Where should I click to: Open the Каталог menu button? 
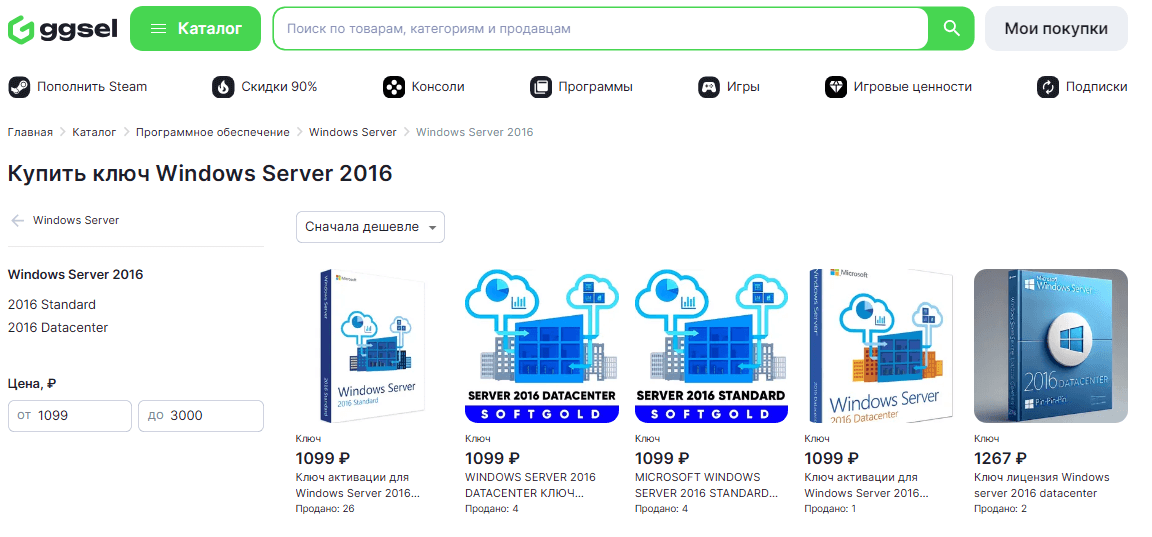pos(195,29)
